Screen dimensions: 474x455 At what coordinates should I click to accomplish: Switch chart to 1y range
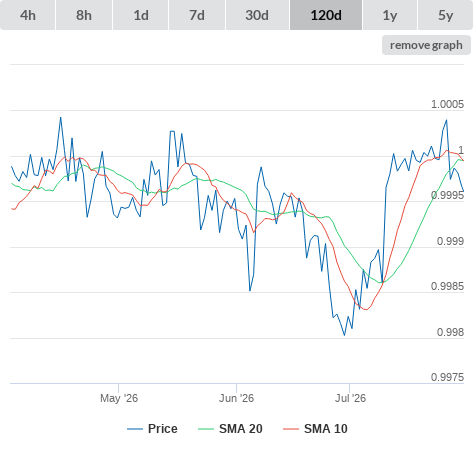click(390, 15)
